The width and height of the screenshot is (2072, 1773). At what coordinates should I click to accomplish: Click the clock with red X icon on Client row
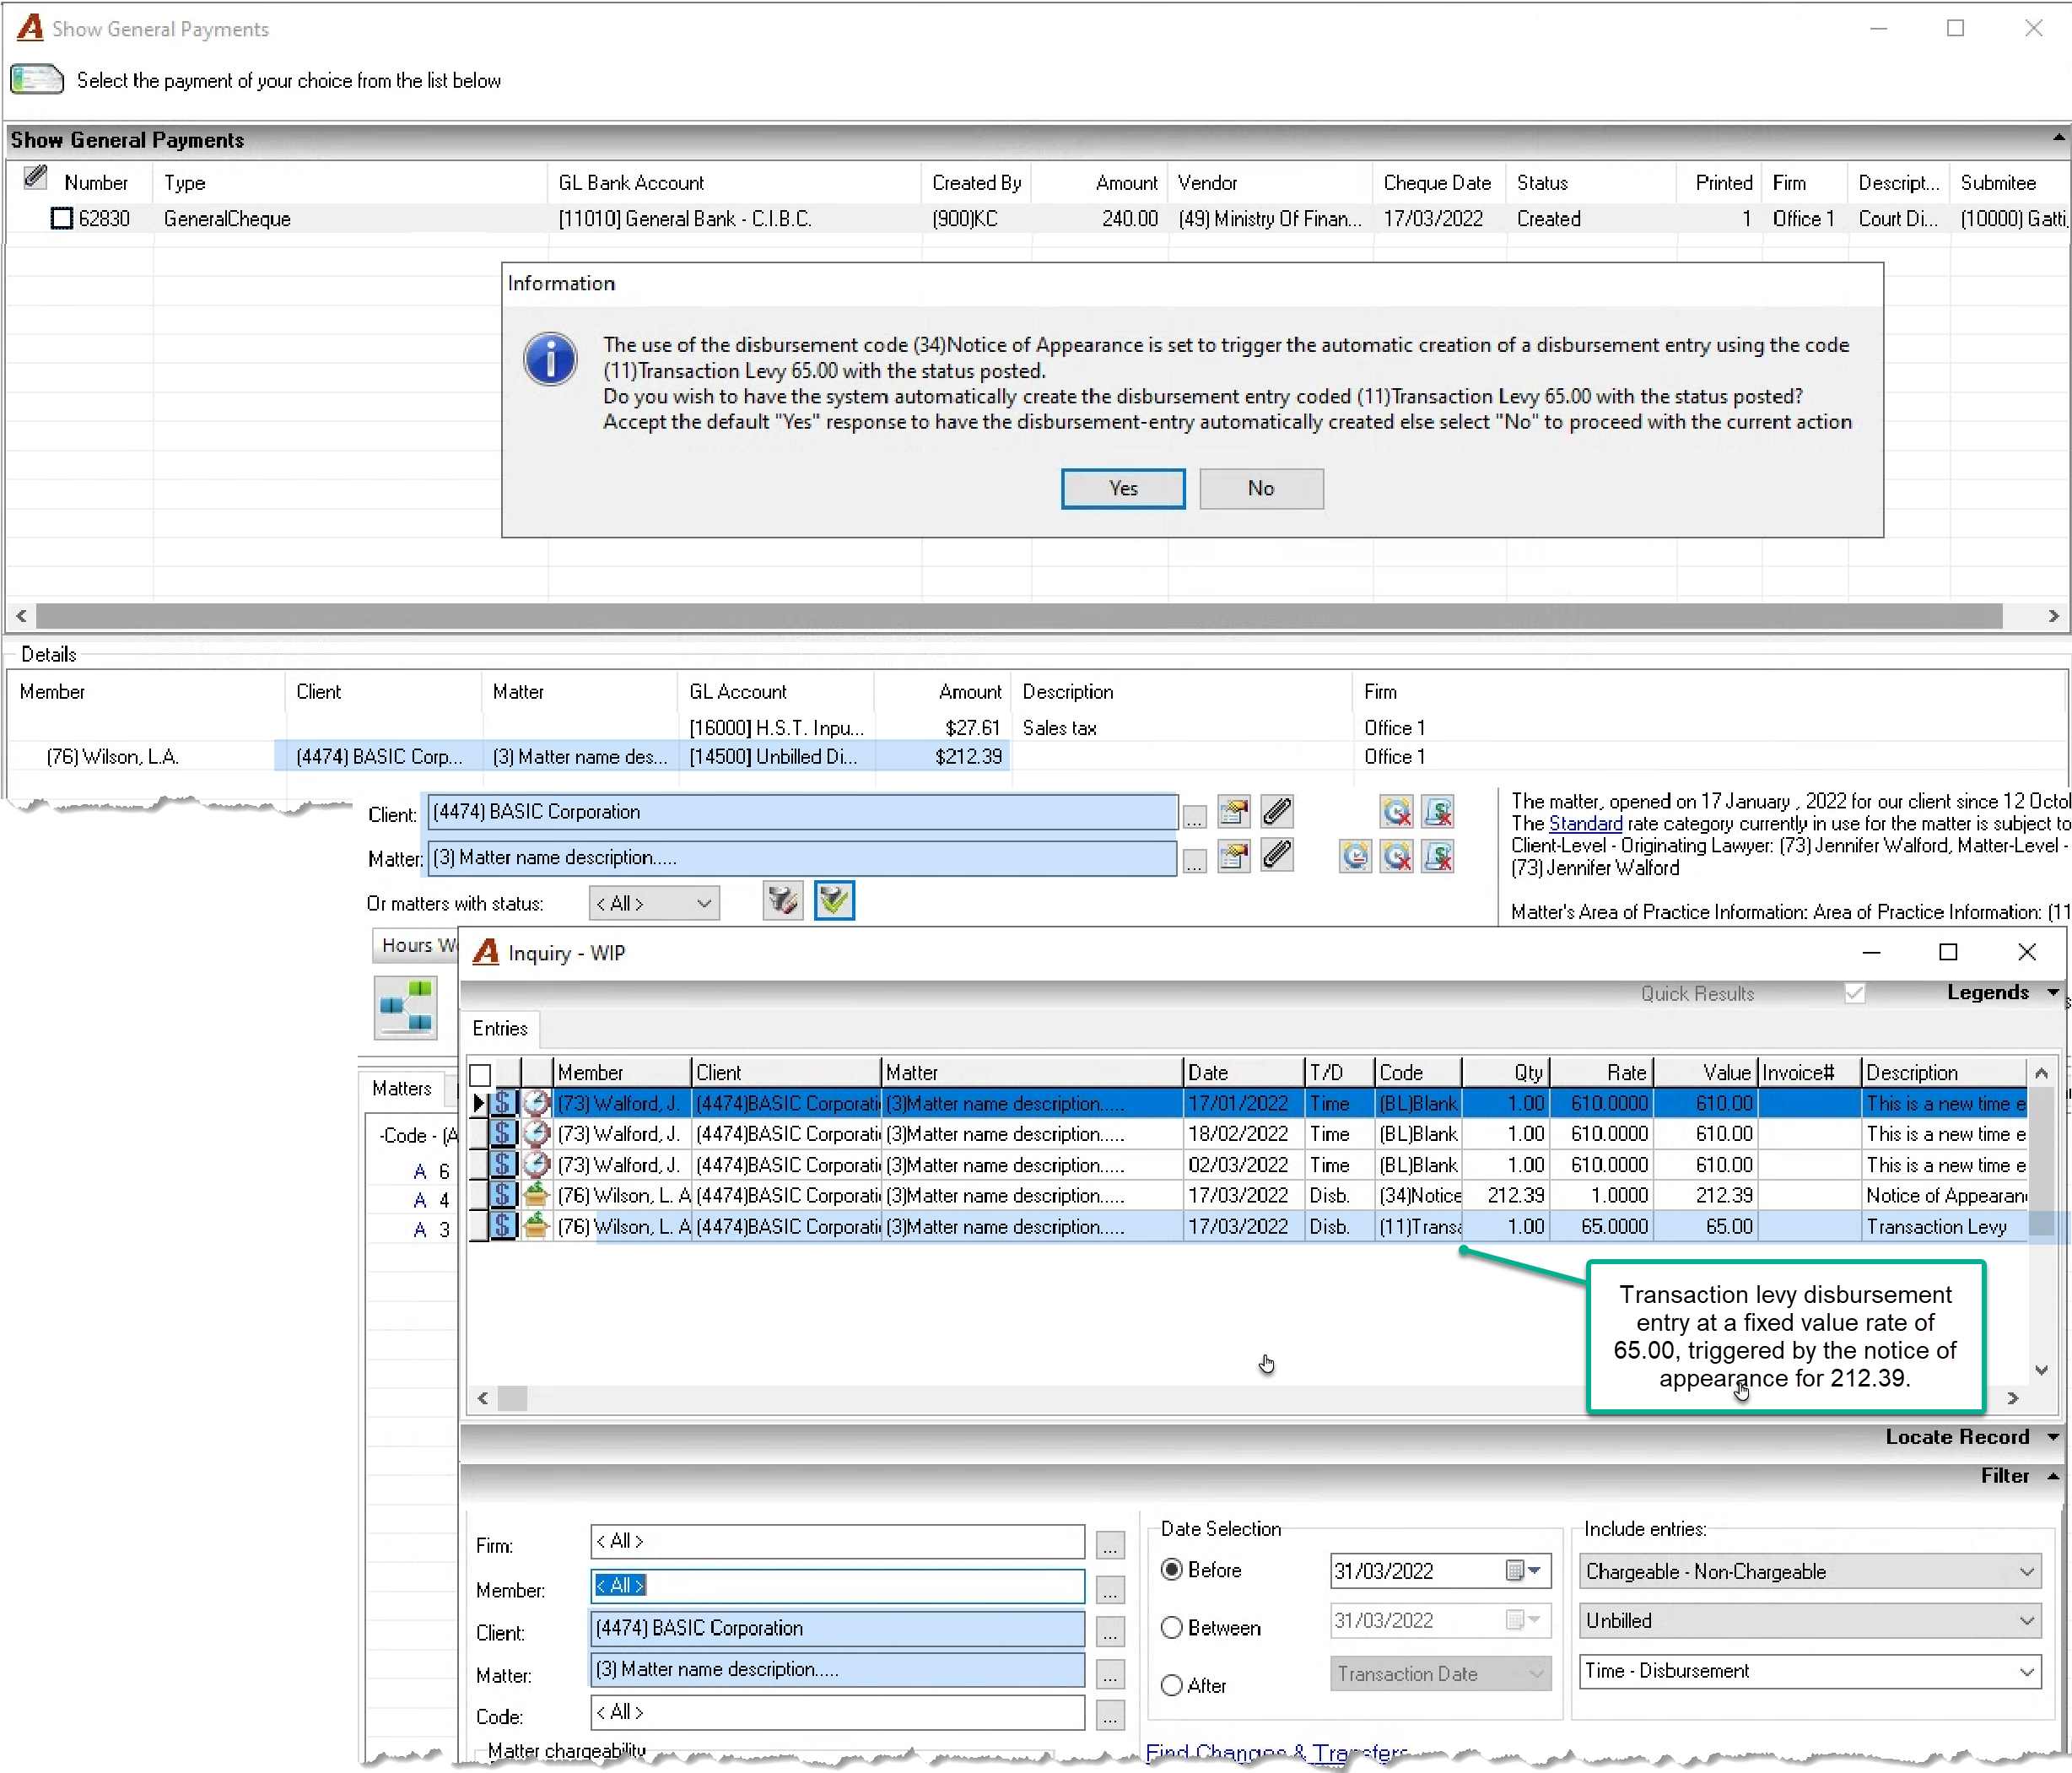[x=1397, y=812]
